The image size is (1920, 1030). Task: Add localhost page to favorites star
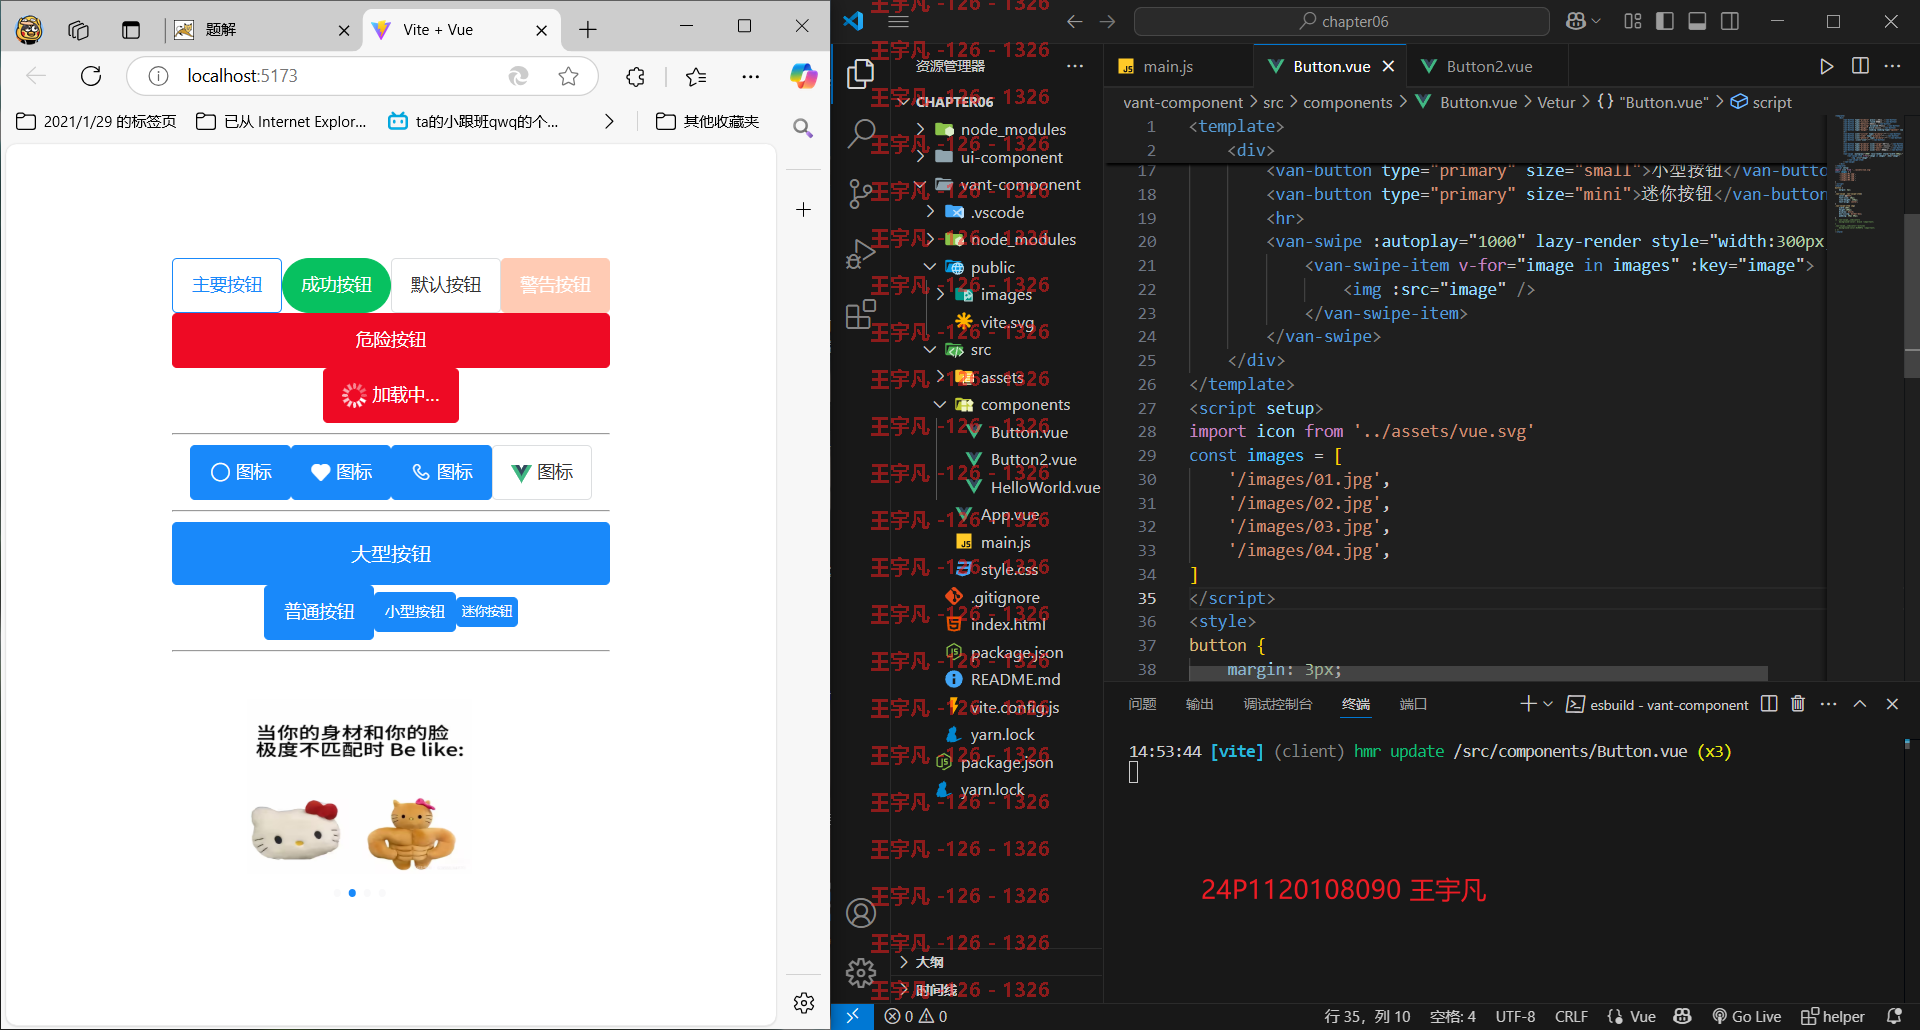[568, 76]
